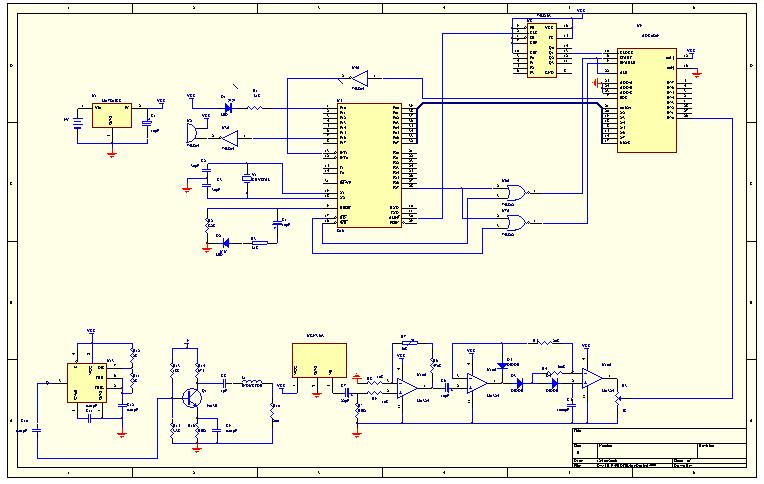Select the ground symbol on the ADC address pins
764x484 pixels.
(x=595, y=83)
